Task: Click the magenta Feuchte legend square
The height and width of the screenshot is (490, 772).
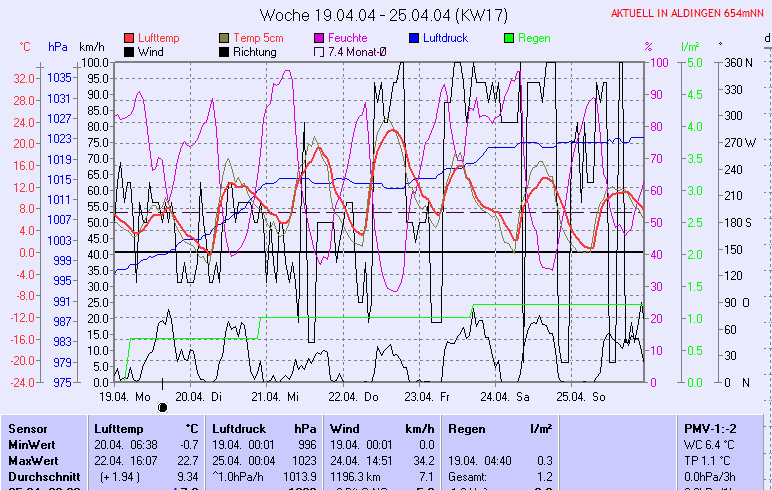Action: [320, 38]
